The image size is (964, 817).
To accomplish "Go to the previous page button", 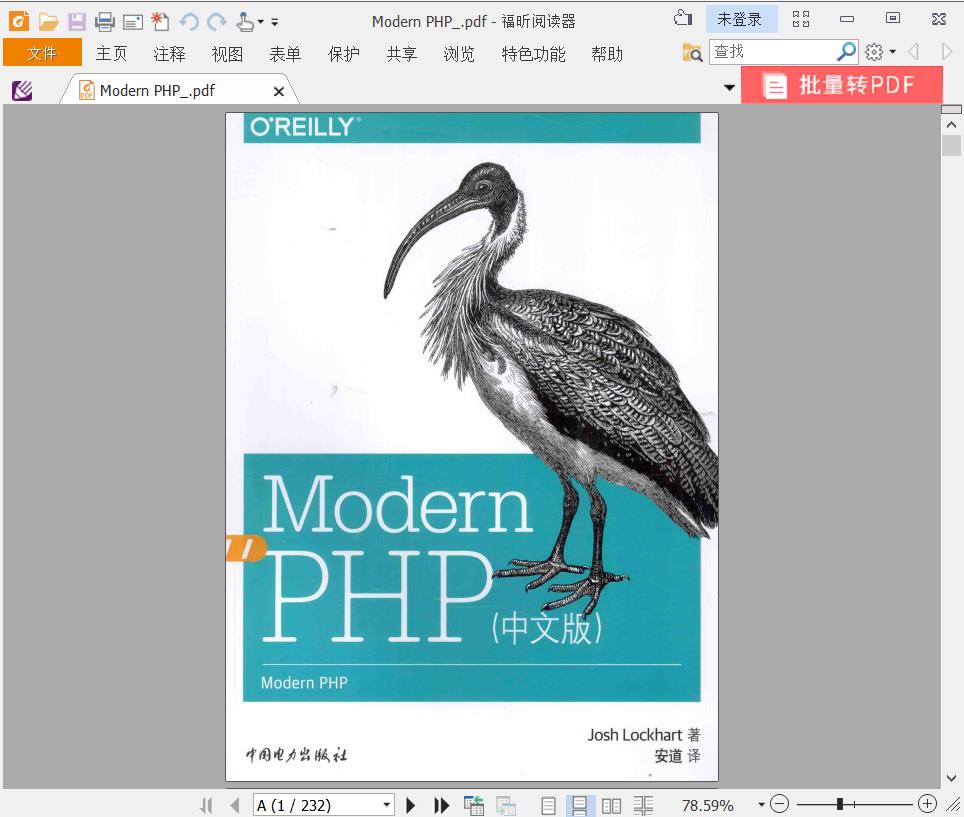I will click(235, 805).
